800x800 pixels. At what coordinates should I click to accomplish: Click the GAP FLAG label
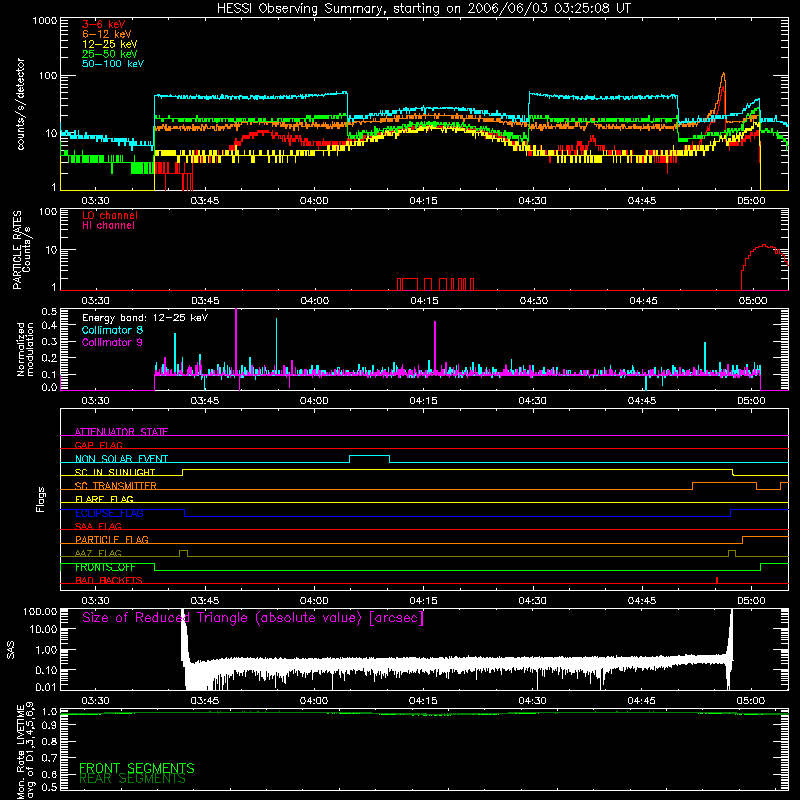tap(98, 445)
